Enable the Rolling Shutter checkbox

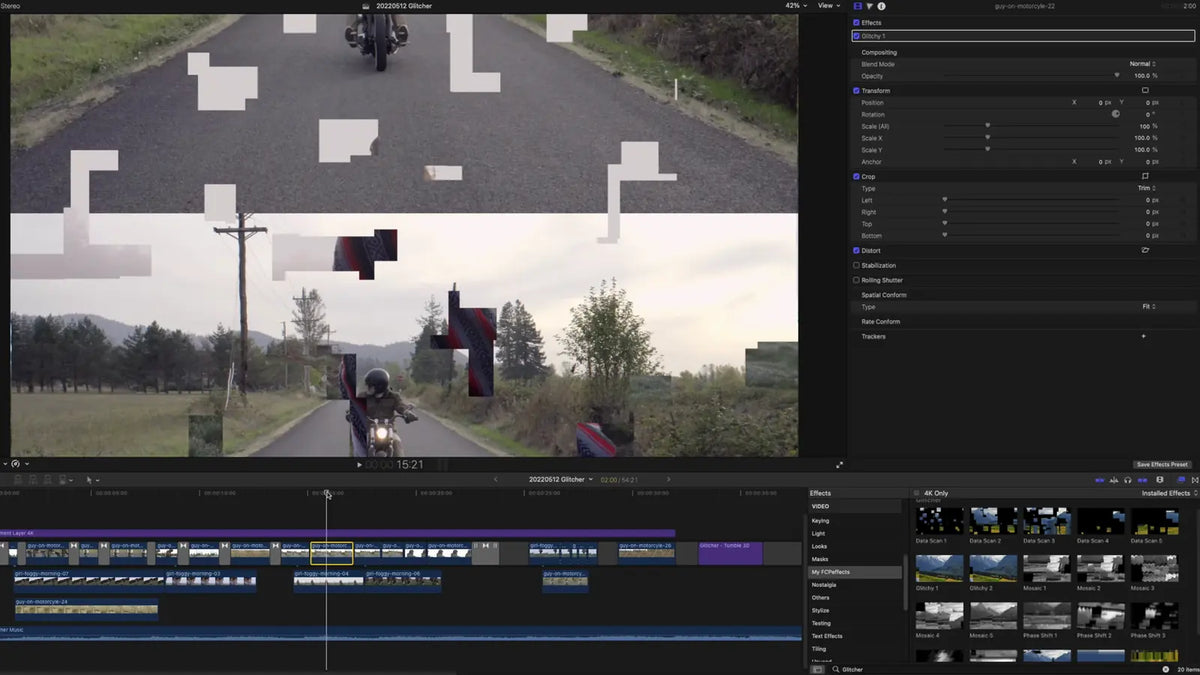(856, 280)
